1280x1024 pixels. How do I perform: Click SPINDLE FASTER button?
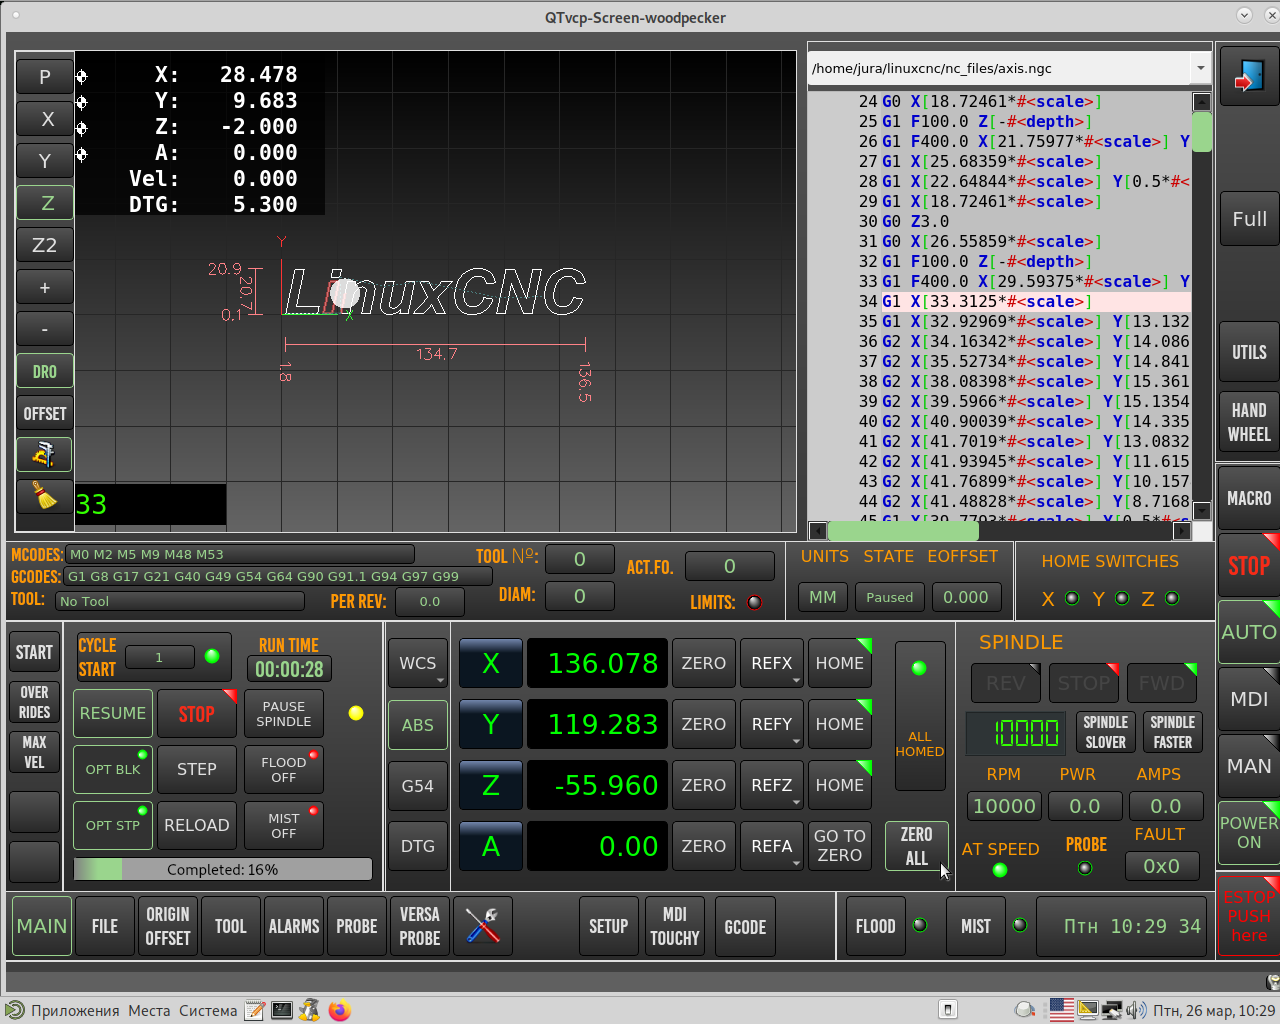tap(1172, 732)
